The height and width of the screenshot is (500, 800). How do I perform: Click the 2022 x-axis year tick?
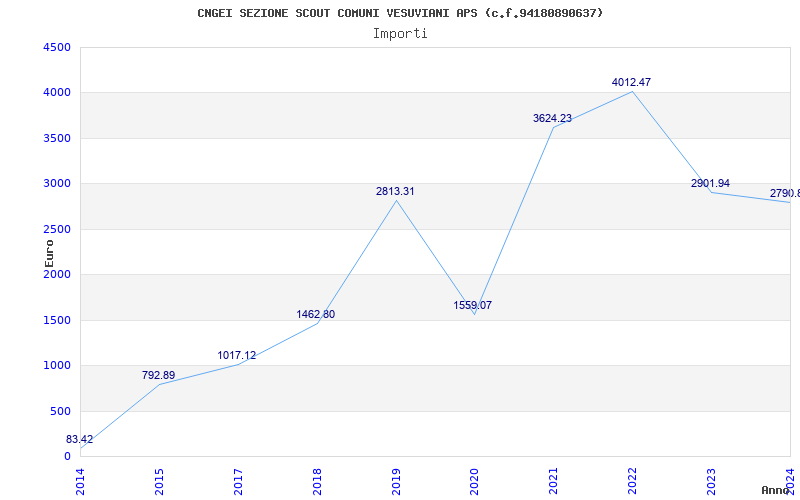coord(633,481)
